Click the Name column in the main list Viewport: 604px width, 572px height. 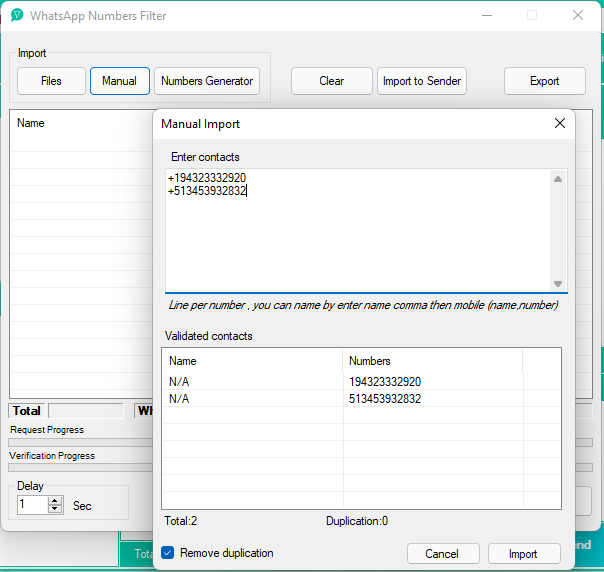click(x=31, y=123)
